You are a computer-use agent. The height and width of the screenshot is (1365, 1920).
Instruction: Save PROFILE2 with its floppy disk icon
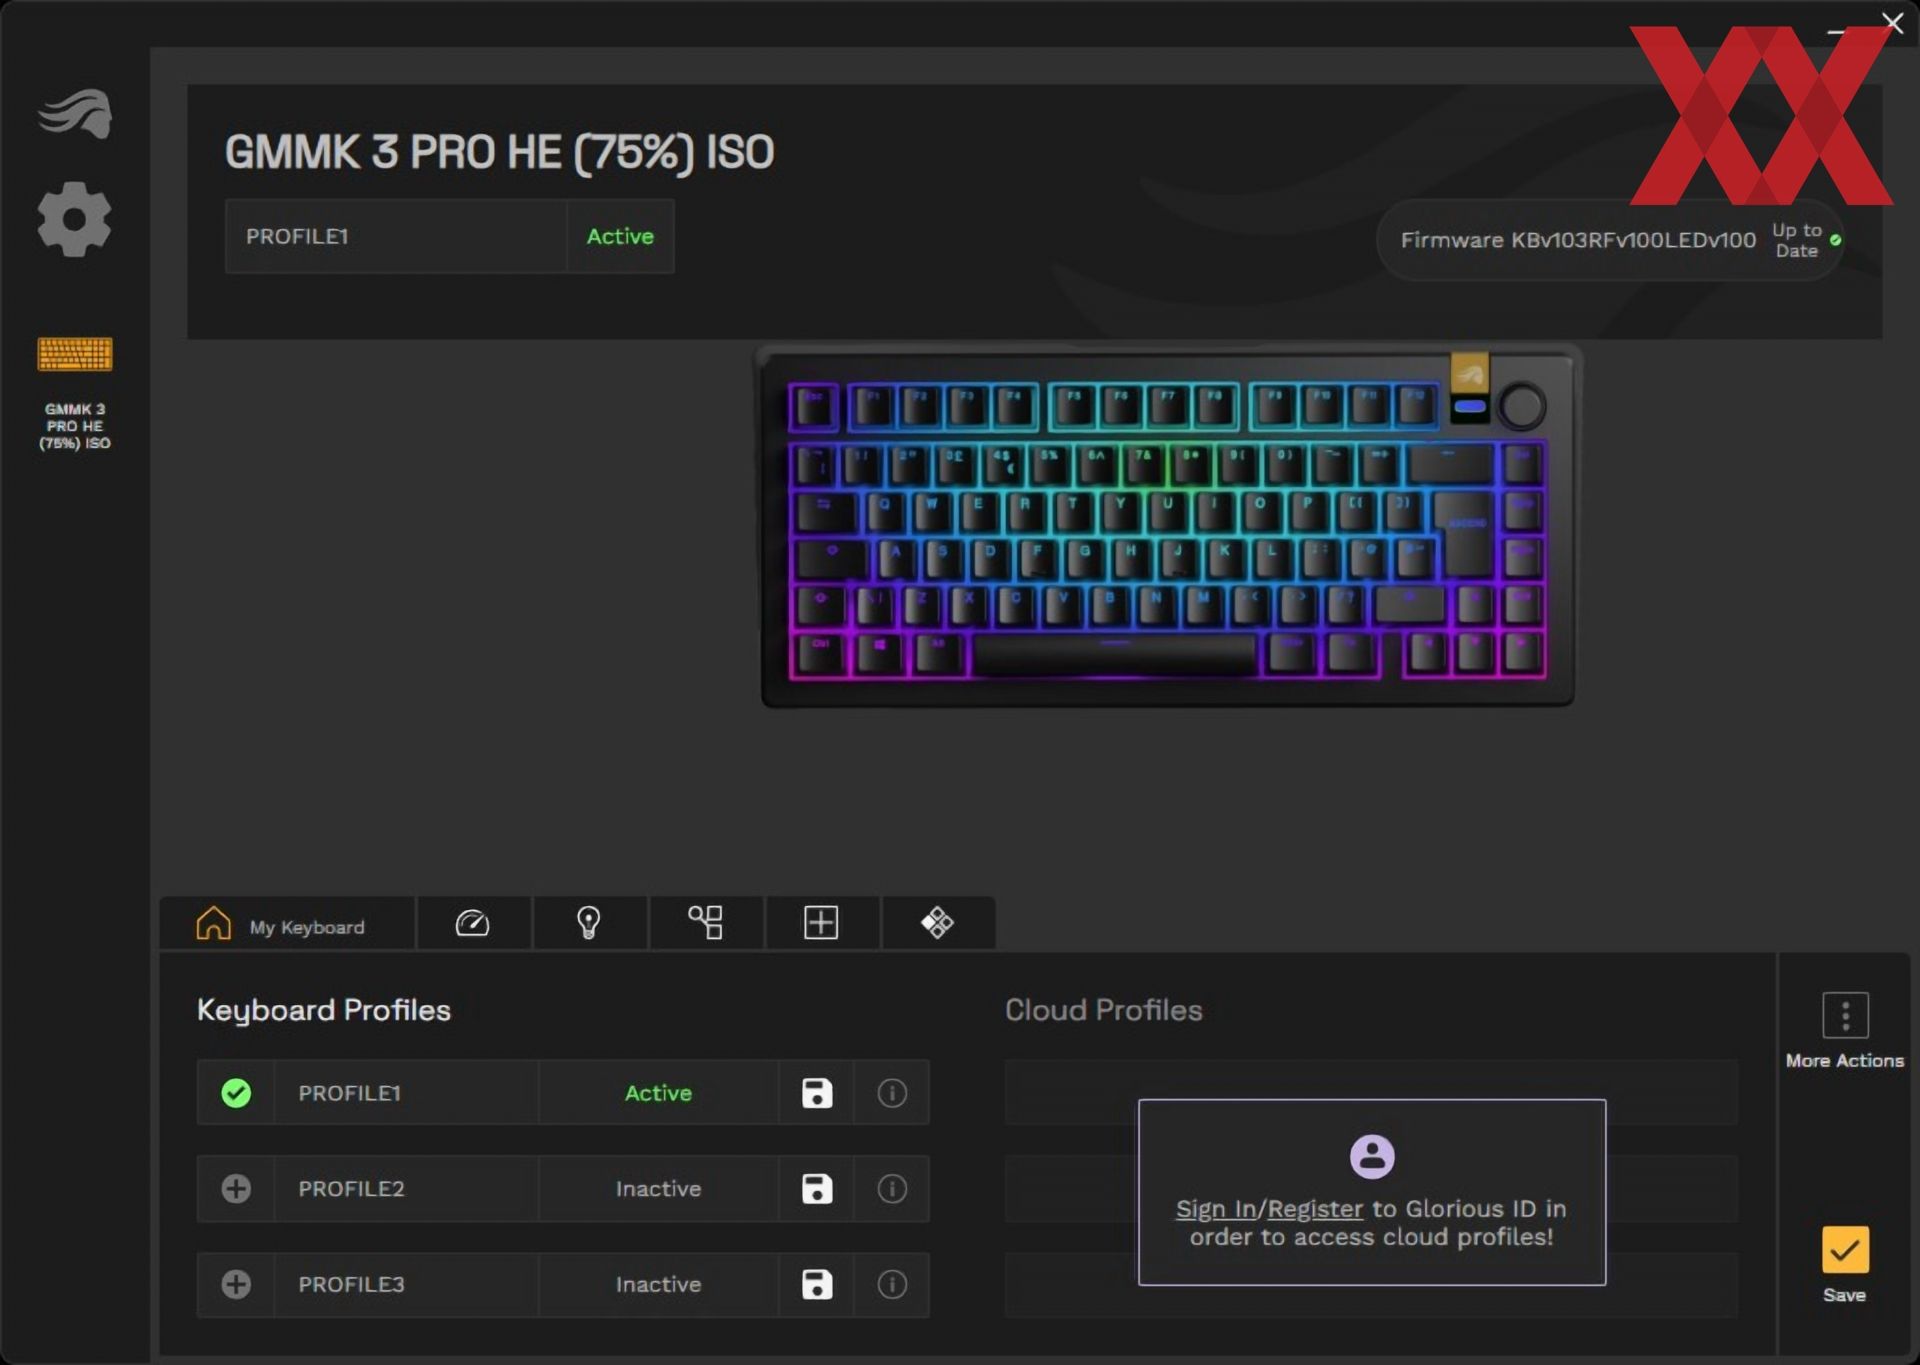817,1189
